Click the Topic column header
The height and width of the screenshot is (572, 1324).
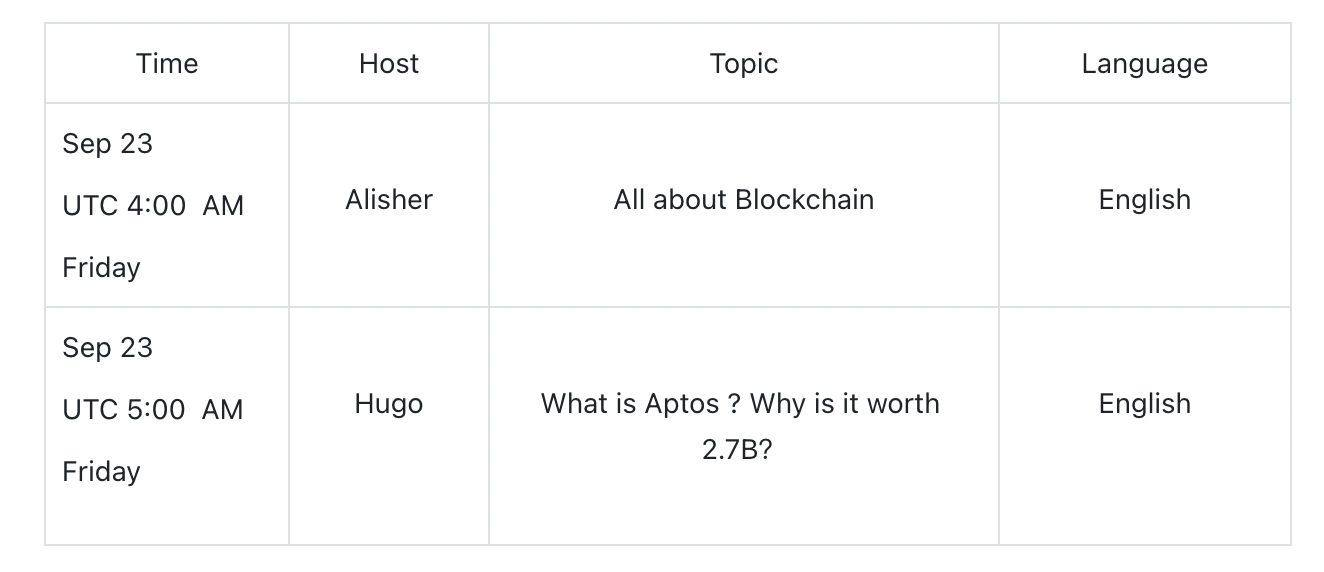[743, 64]
